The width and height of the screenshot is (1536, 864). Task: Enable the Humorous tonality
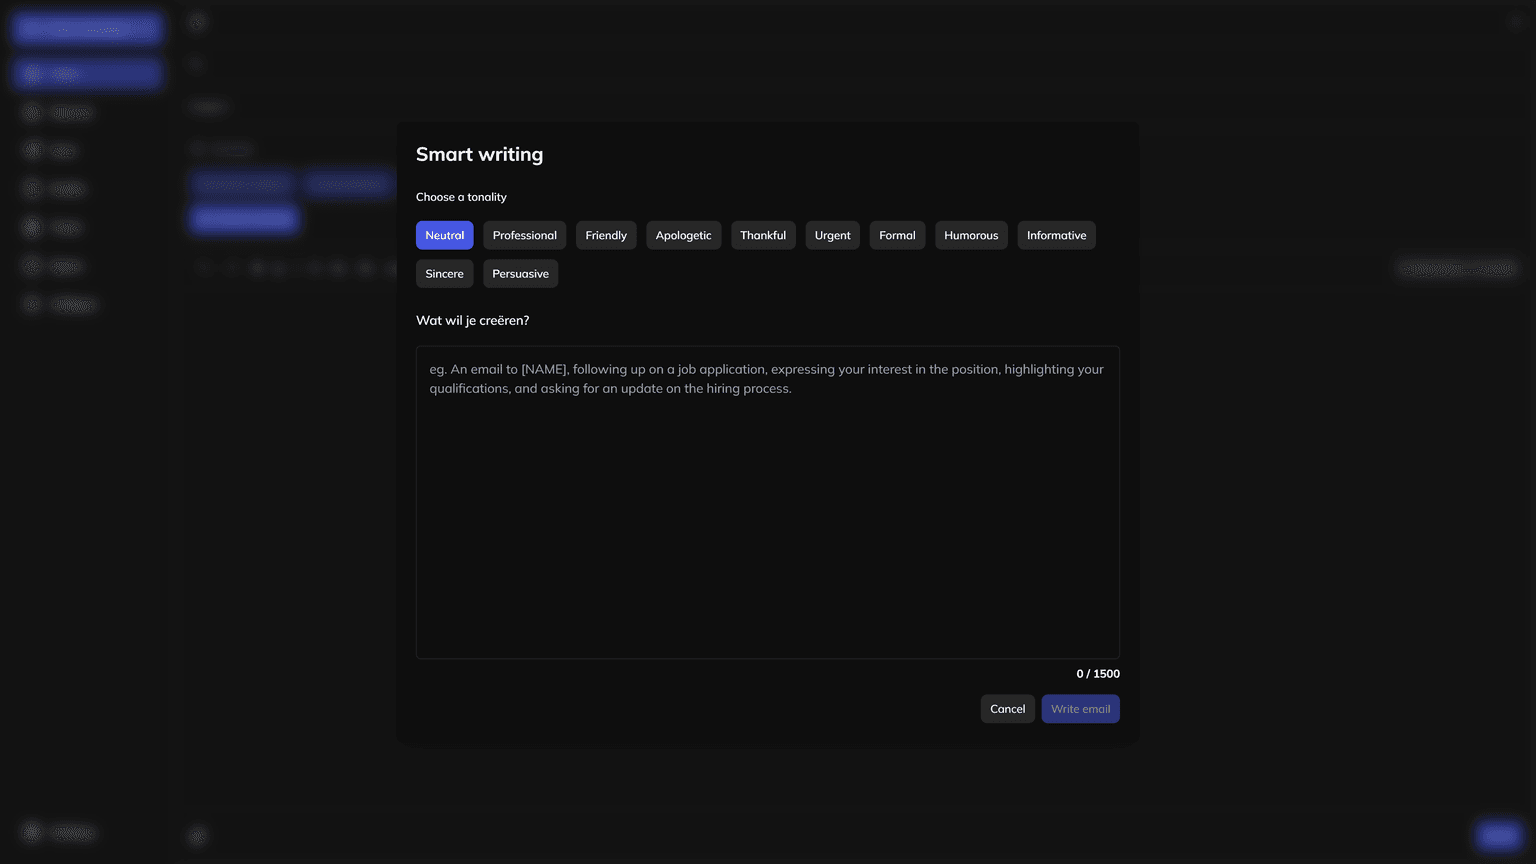(970, 235)
